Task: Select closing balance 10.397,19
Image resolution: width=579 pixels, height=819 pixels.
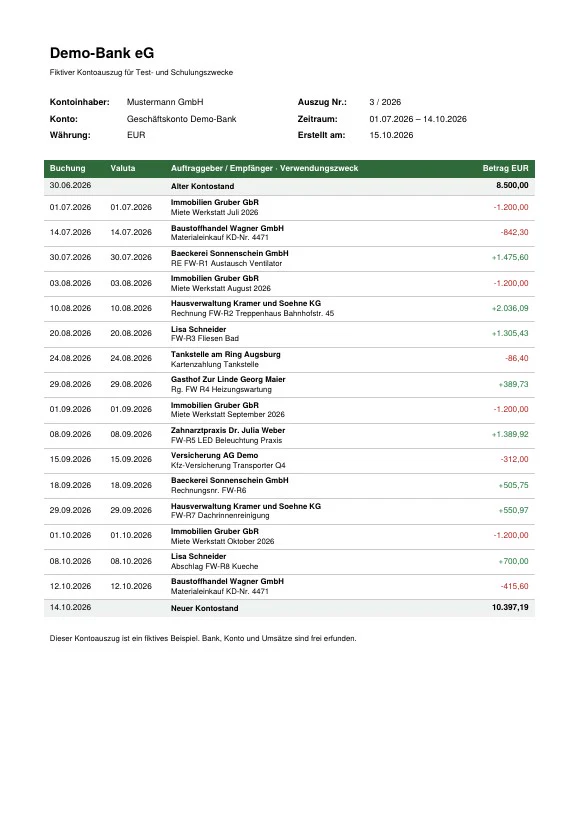Action: pyautogui.click(x=510, y=607)
